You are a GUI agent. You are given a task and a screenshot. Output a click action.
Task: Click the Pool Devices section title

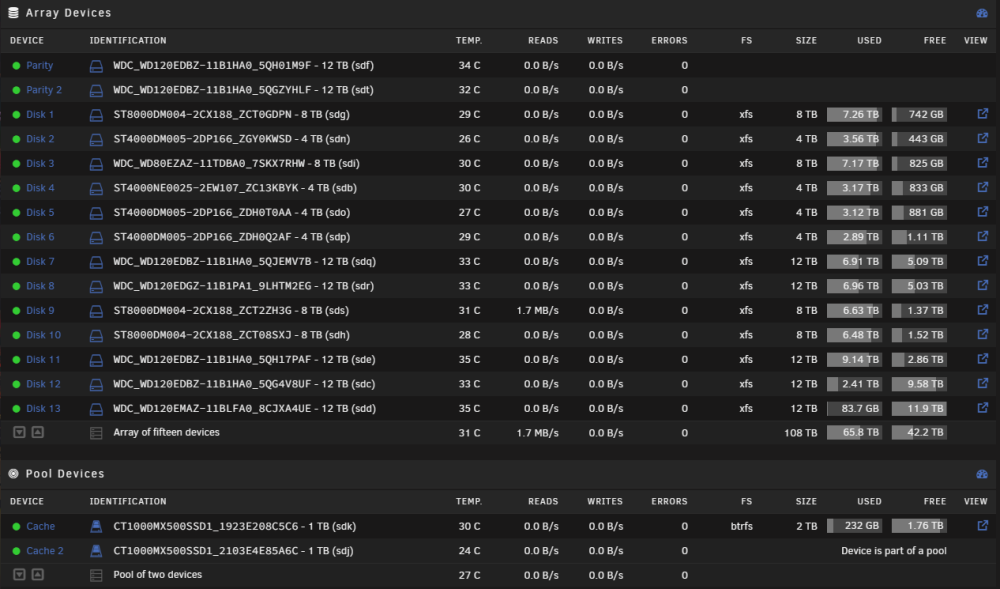(x=65, y=474)
